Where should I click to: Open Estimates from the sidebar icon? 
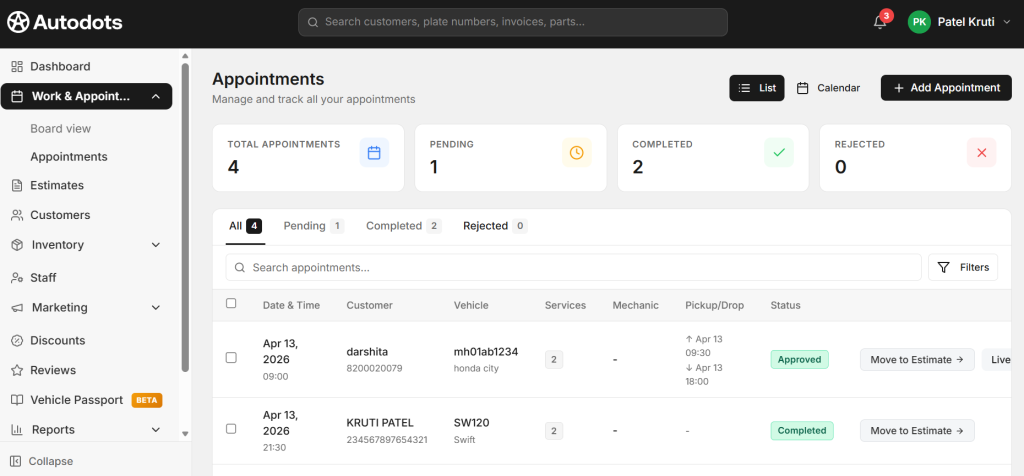tap(17, 185)
